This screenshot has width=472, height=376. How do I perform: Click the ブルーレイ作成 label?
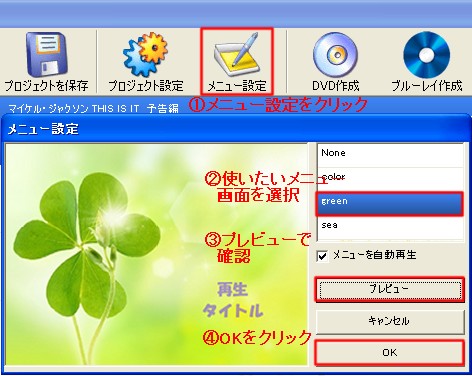point(427,86)
